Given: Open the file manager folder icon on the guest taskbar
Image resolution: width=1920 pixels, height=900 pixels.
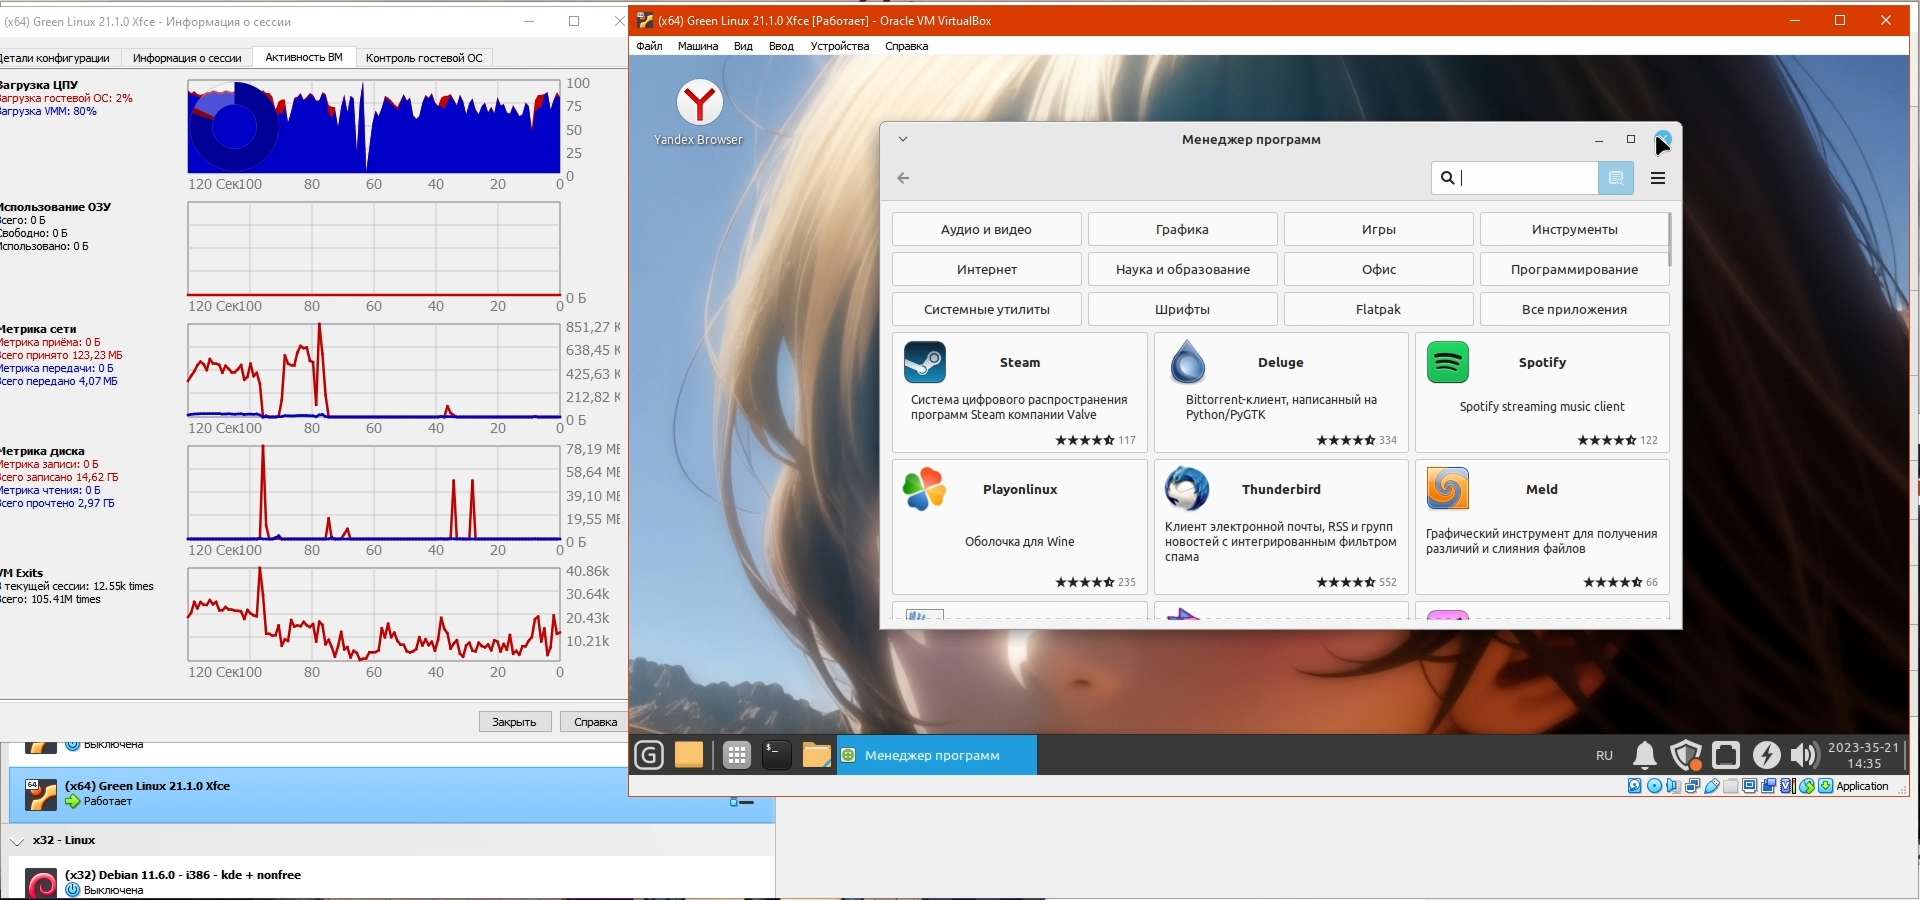Looking at the screenshot, I should (x=816, y=755).
